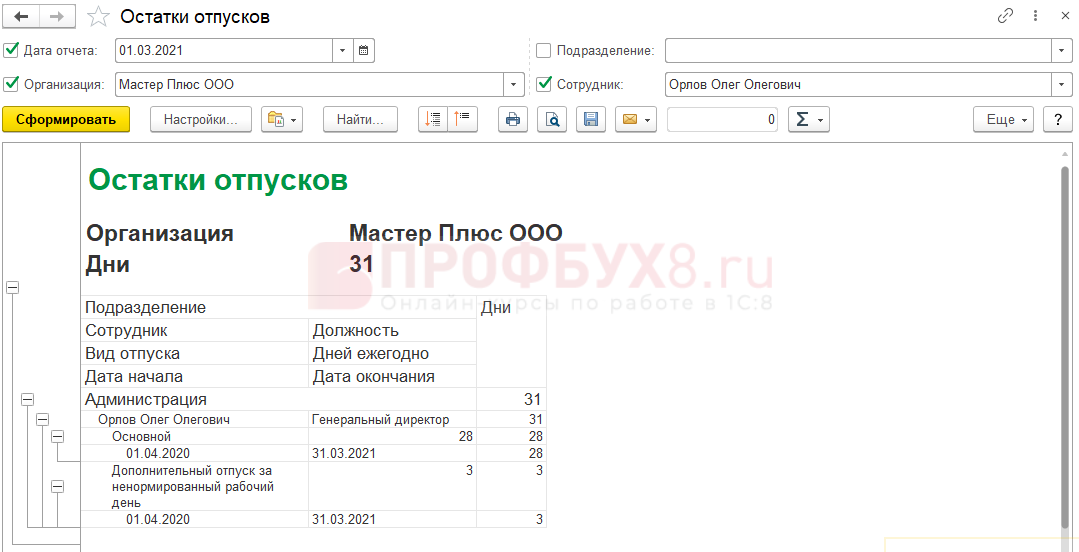
Task: Select the Должность header cell
Action: [393, 330]
